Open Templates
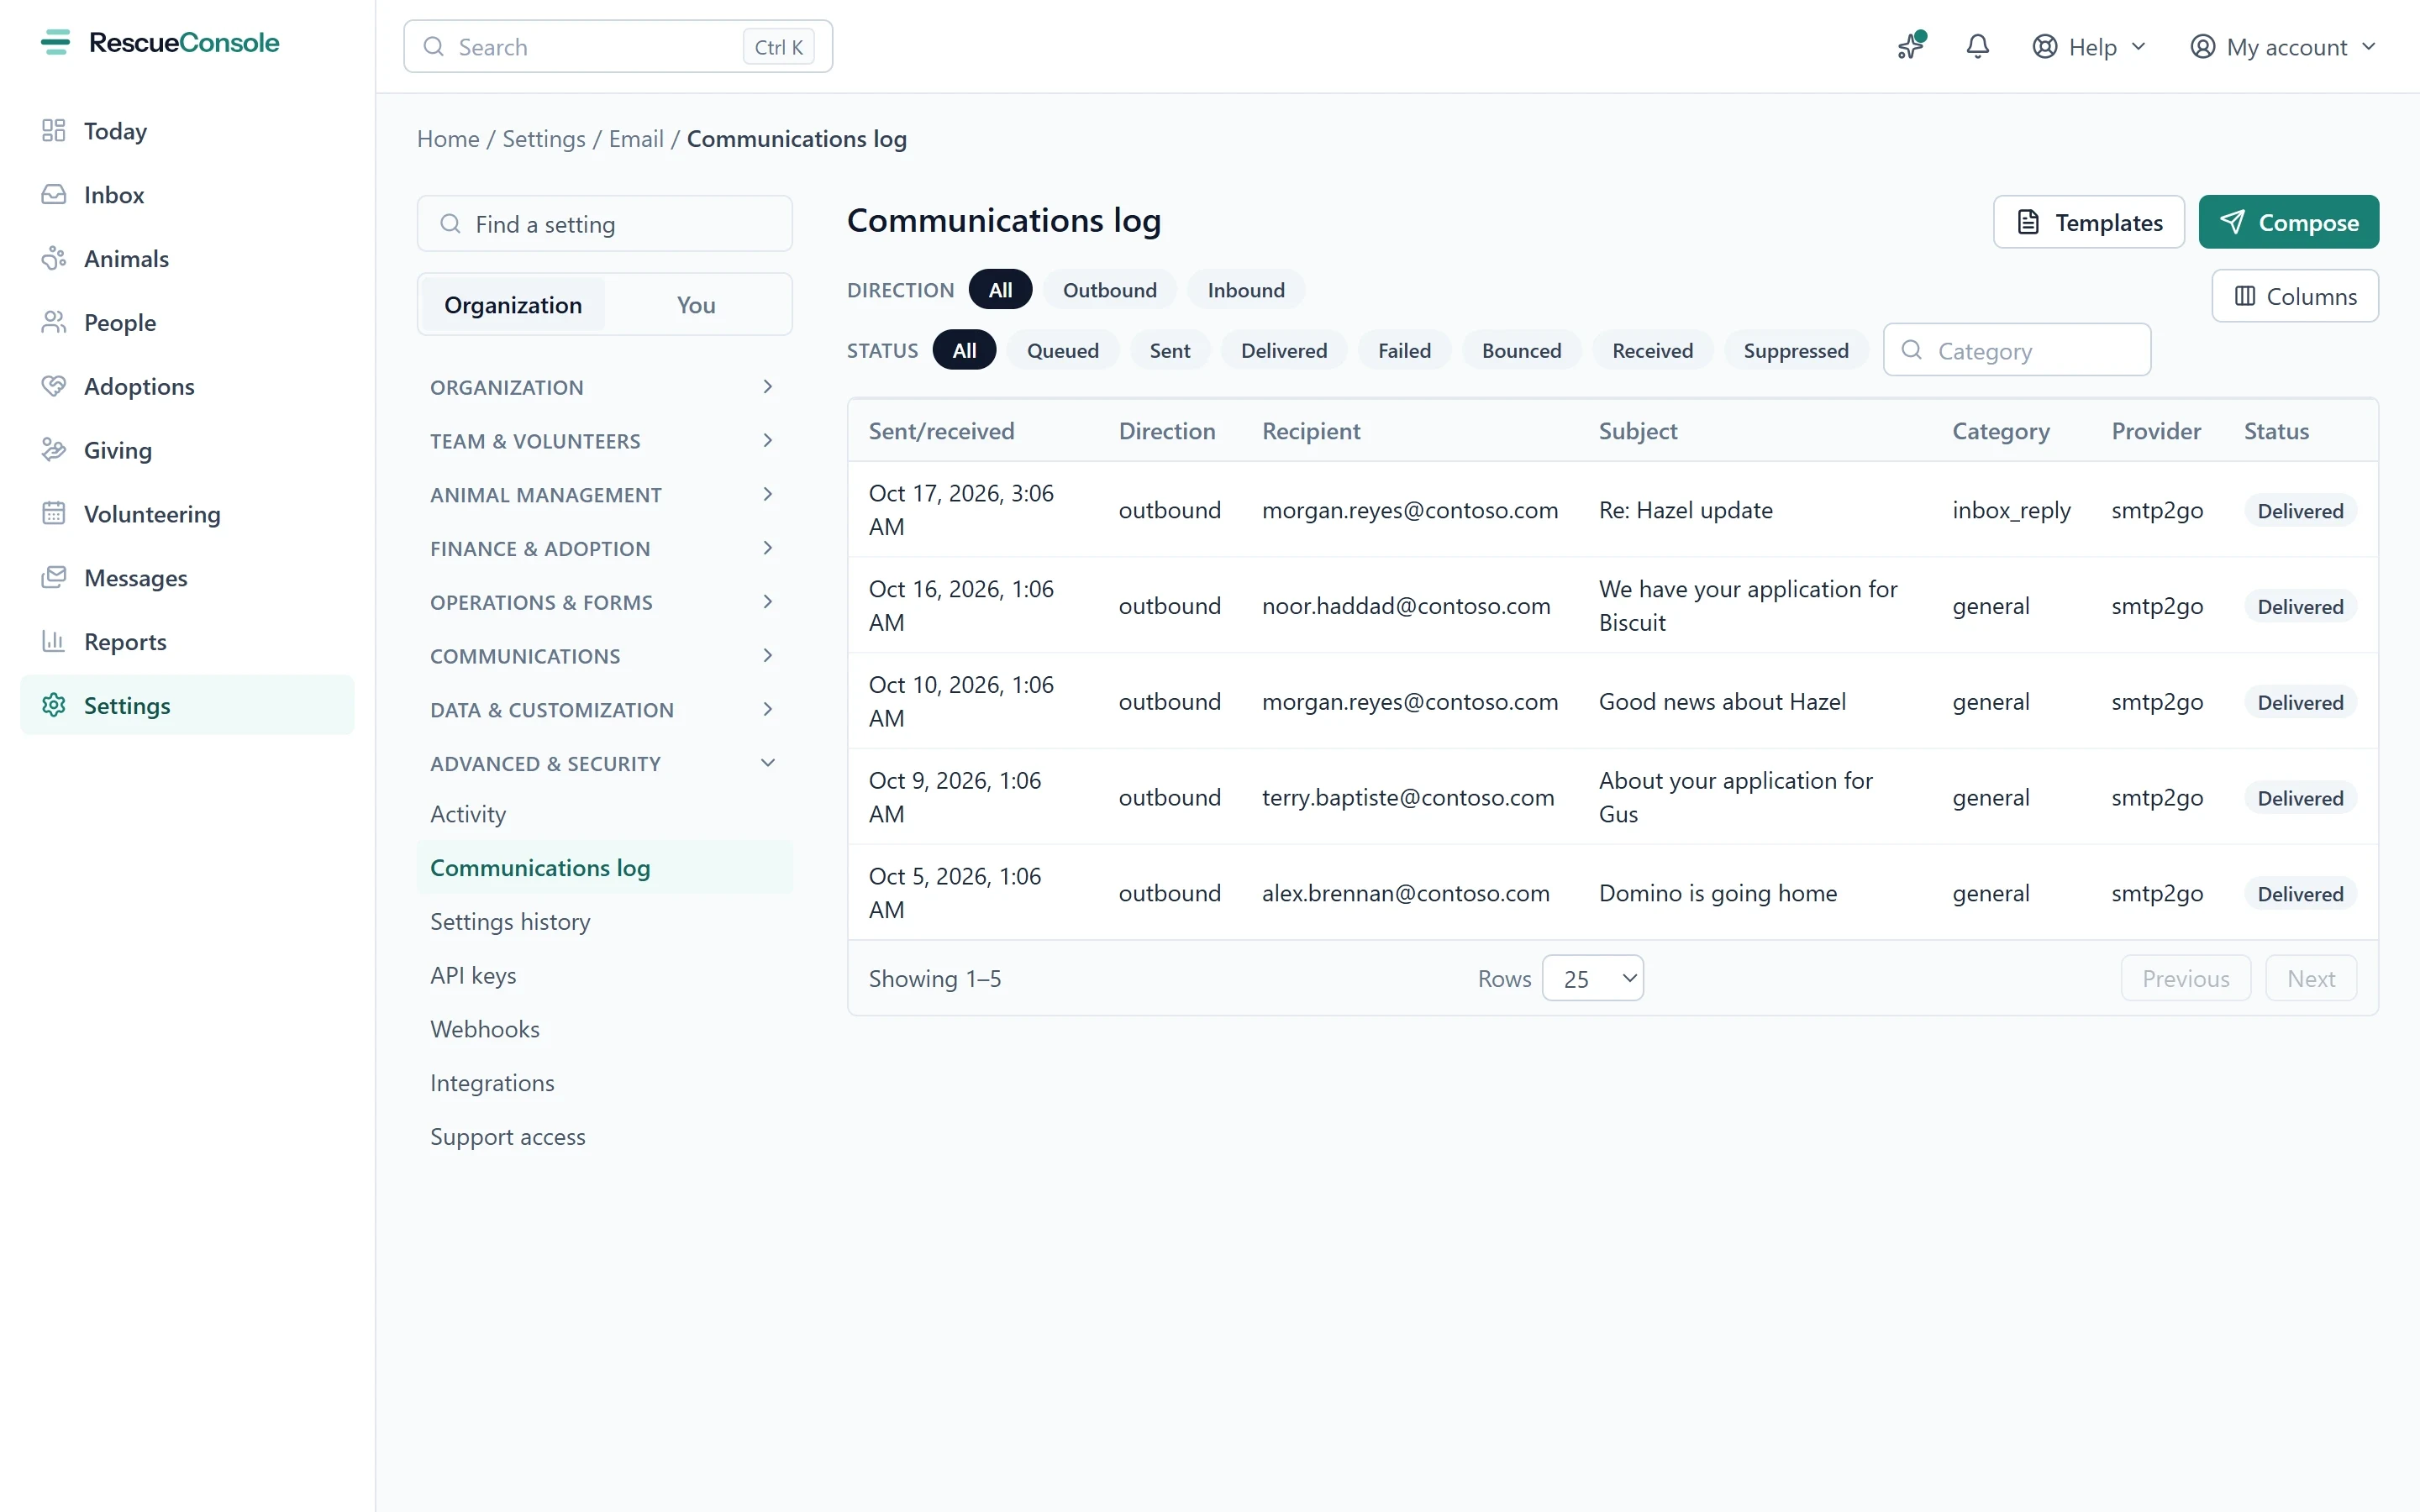Image resolution: width=2420 pixels, height=1512 pixels. click(2088, 222)
